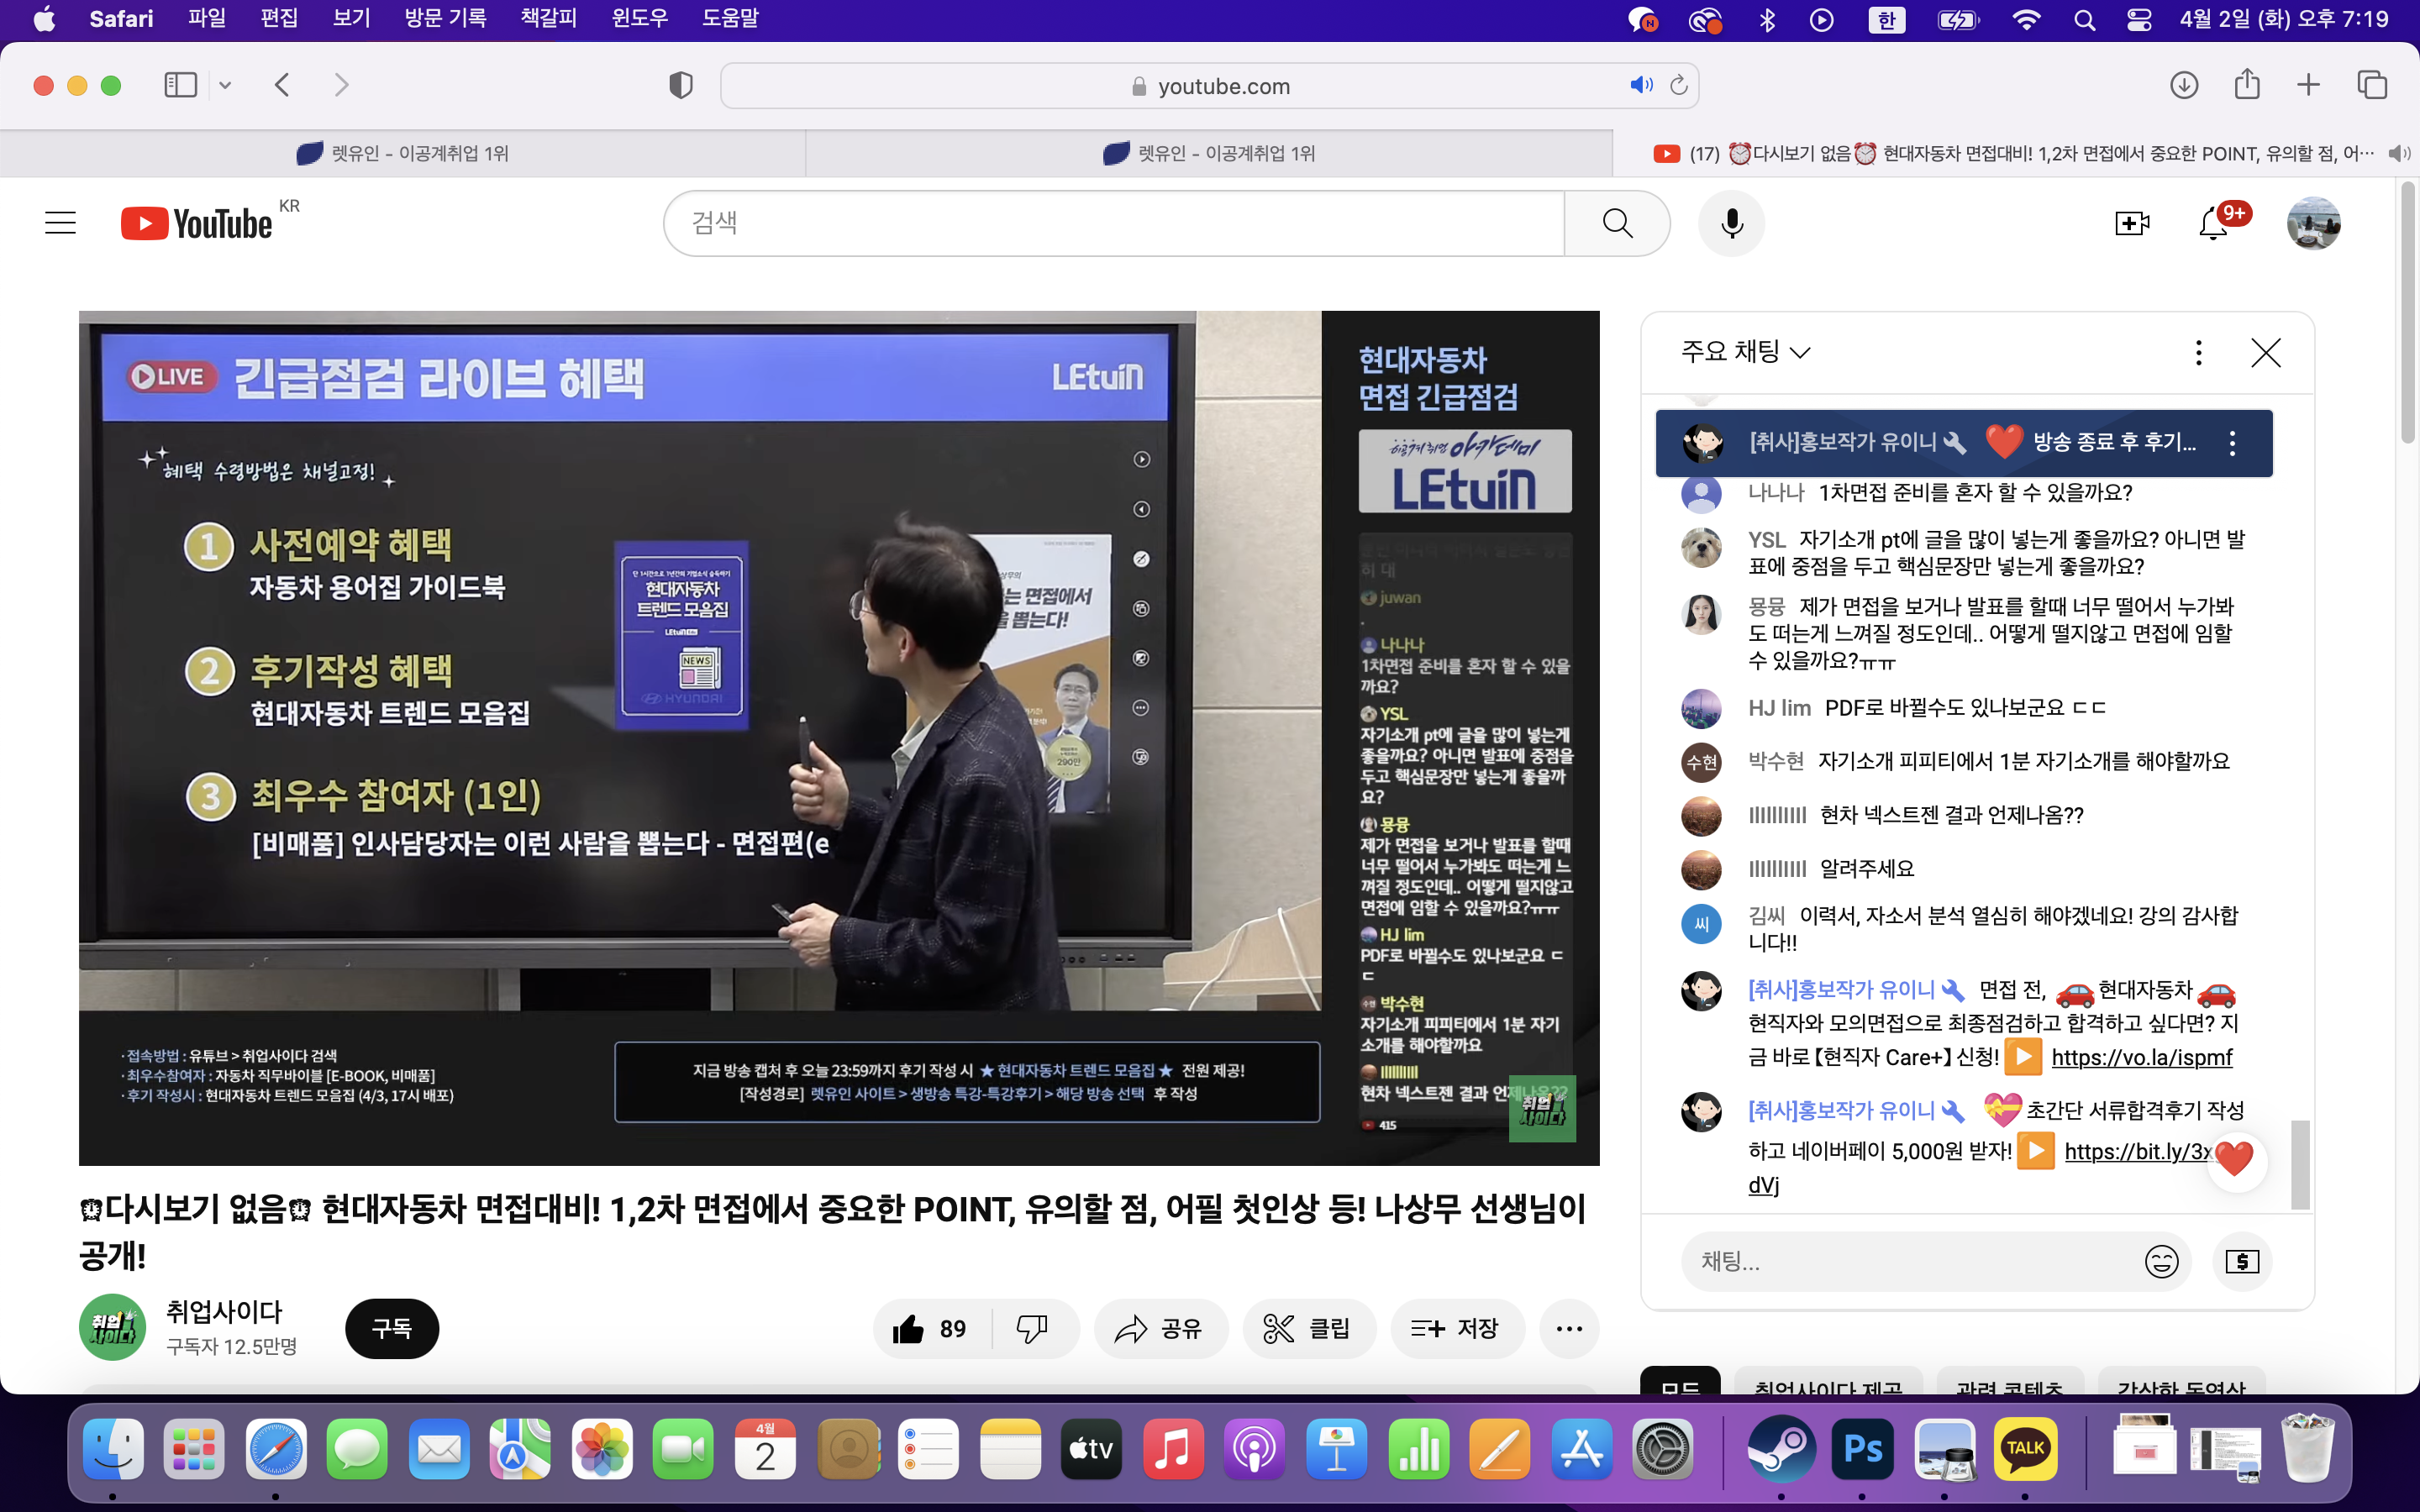This screenshot has height=1512, width=2420.
Task: Expand Safari tab group dropdown arrow
Action: [225, 85]
